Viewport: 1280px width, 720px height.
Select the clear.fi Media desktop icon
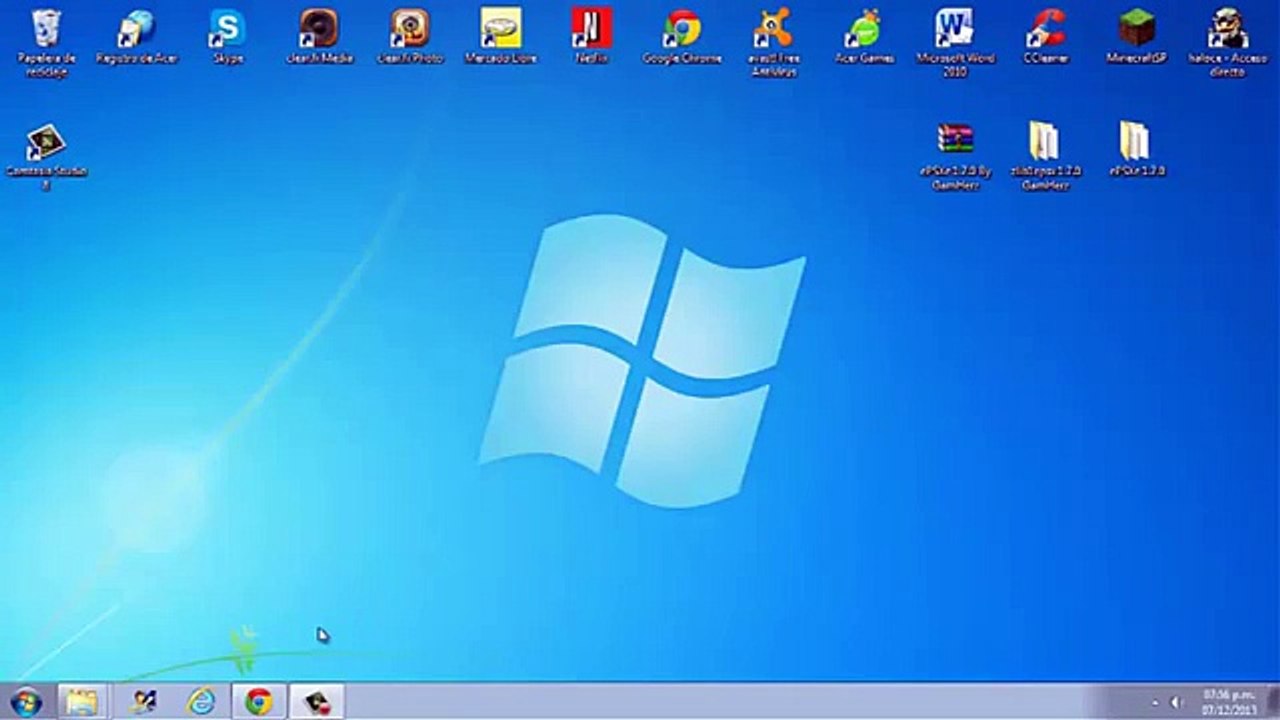point(319,35)
